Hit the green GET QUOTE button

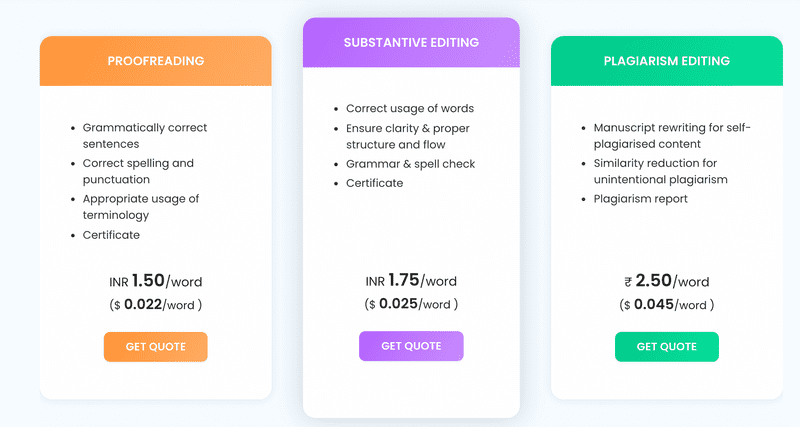[x=666, y=346]
